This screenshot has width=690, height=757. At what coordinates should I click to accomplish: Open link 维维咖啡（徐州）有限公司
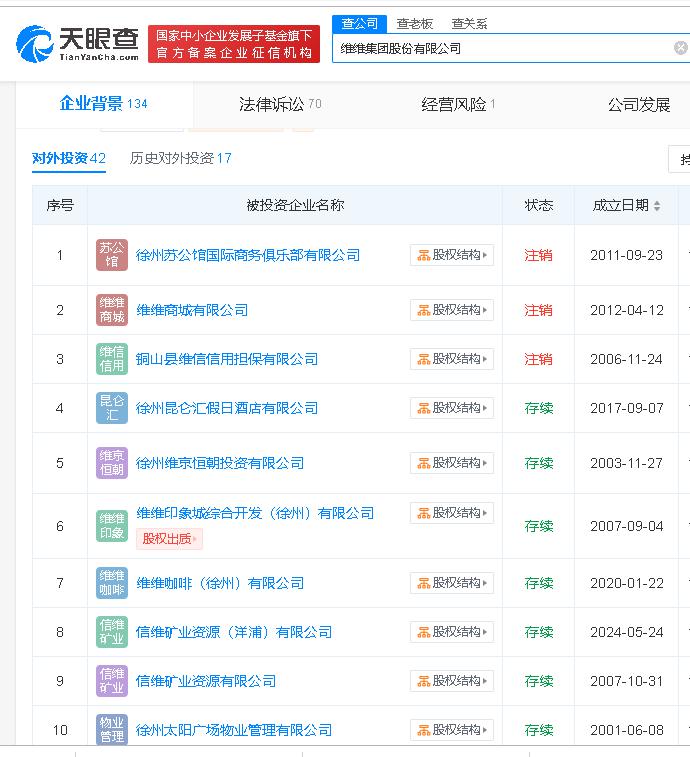coord(220,583)
